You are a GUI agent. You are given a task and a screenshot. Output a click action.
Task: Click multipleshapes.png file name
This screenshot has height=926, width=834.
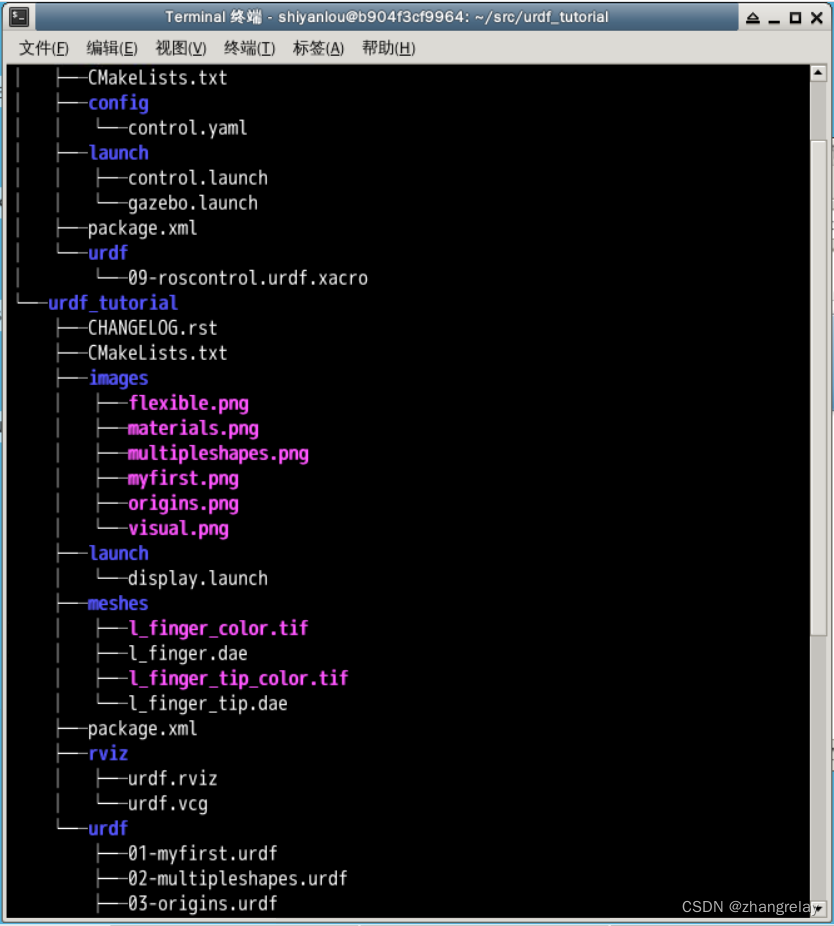coord(218,454)
